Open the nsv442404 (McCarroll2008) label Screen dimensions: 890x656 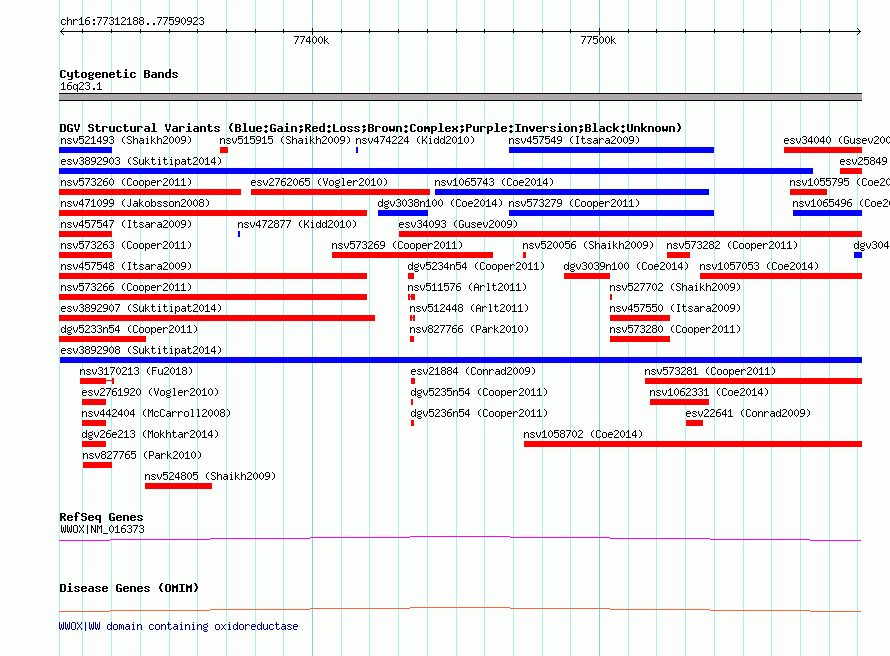156,413
